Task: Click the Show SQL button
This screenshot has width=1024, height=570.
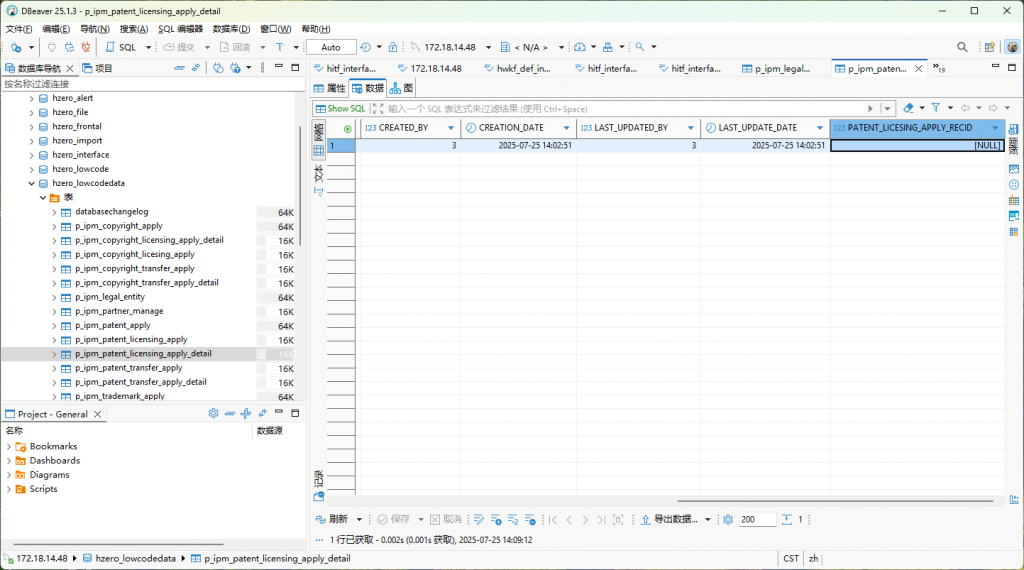Action: pyautogui.click(x=341, y=108)
